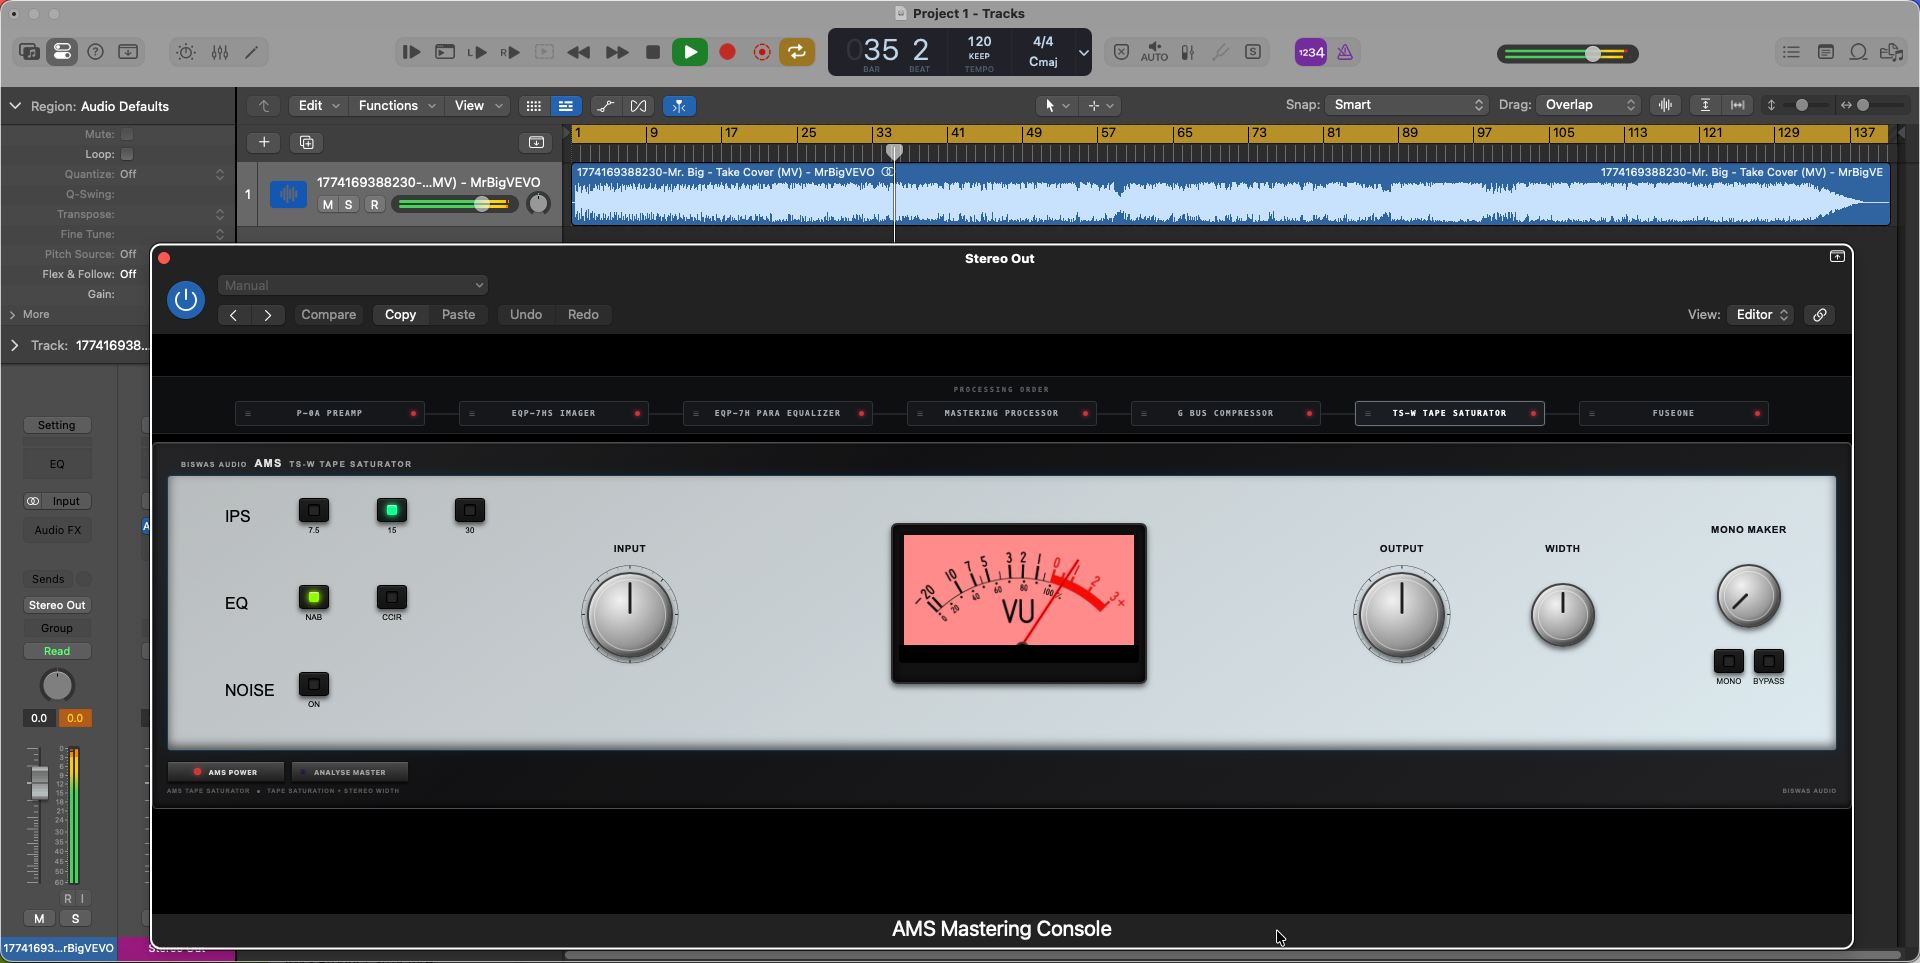Open the Edit menu in Tracks area

coord(319,106)
